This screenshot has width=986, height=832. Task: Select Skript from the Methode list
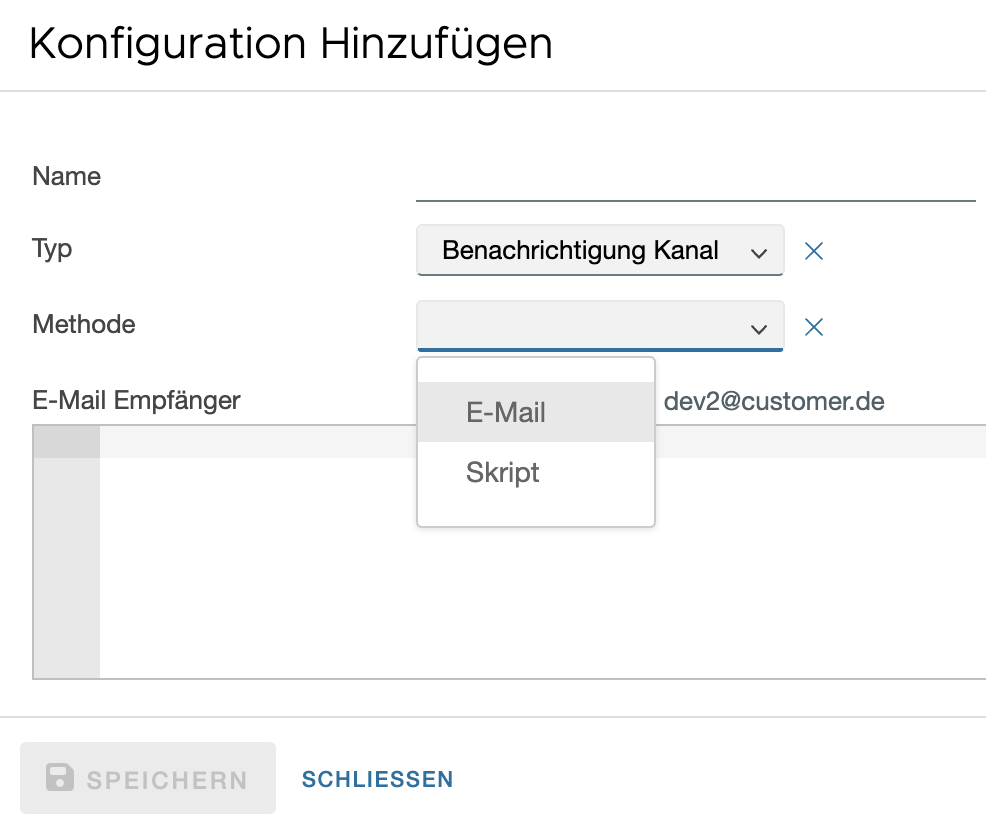tap(502, 472)
